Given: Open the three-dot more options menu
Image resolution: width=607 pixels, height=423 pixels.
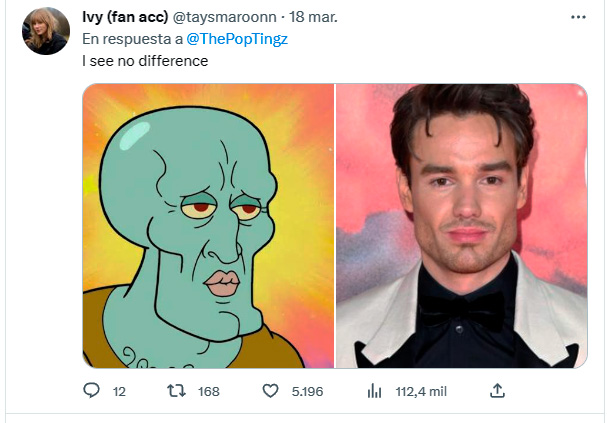Looking at the screenshot, I should pyautogui.click(x=579, y=17).
